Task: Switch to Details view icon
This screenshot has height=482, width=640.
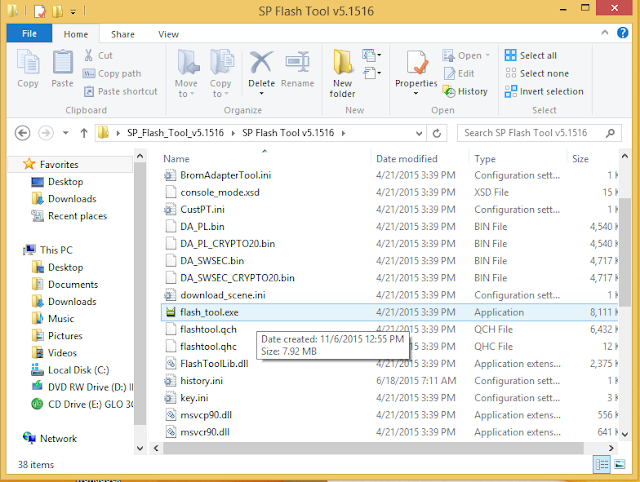Action: (602, 465)
